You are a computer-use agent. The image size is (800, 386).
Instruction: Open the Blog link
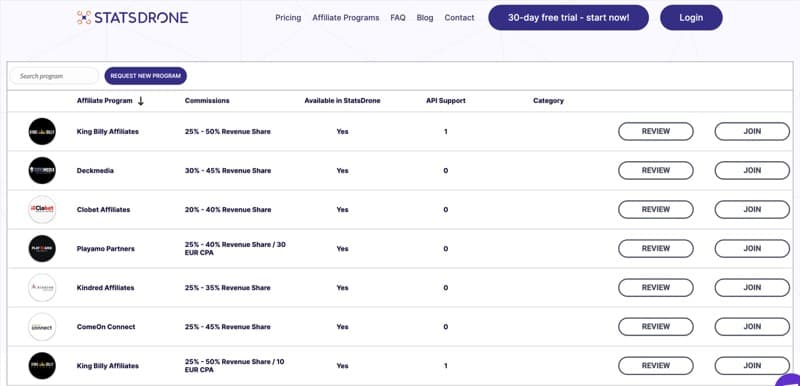425,18
